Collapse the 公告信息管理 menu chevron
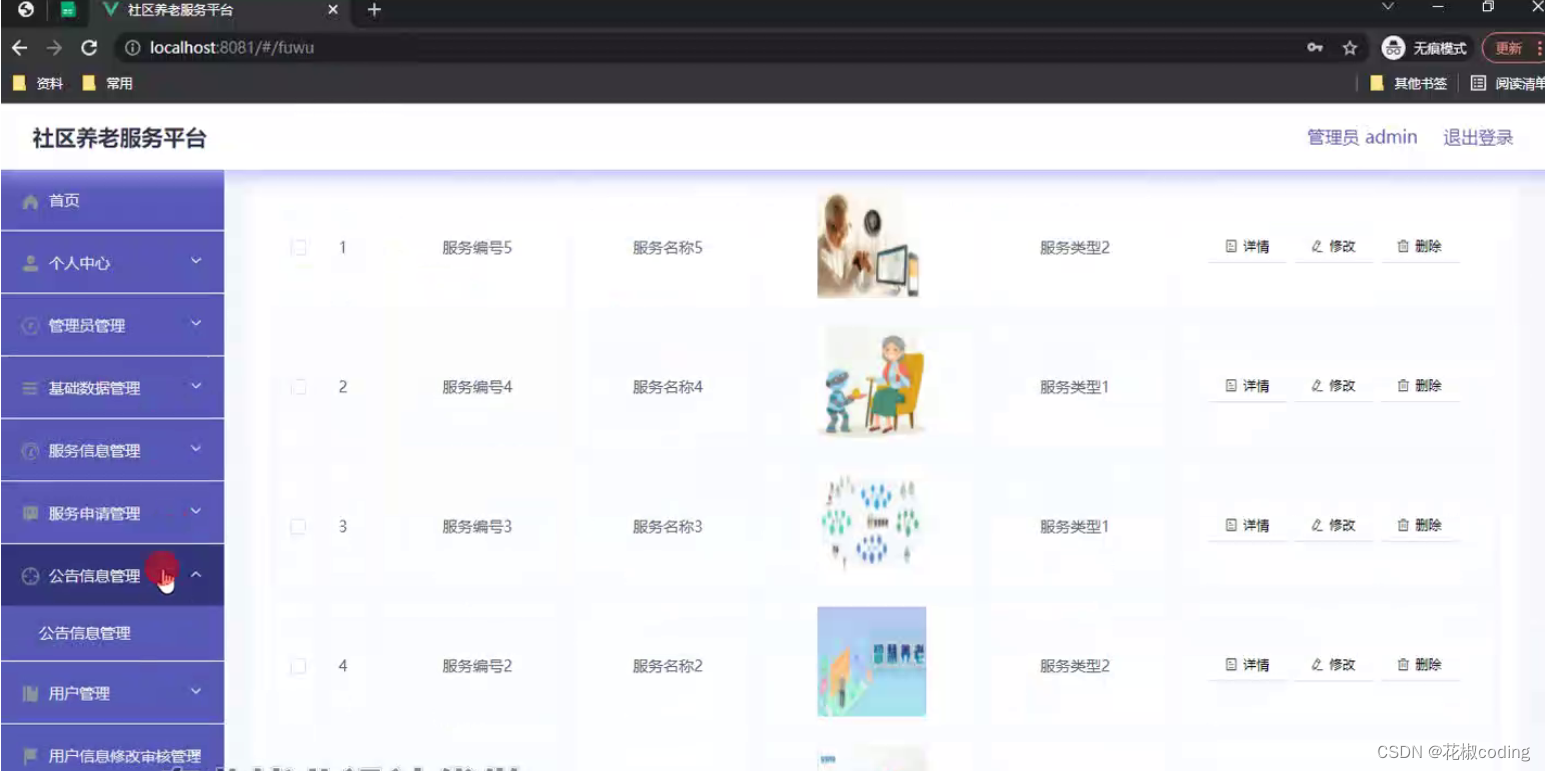Viewport: 1545px width, 771px height. click(x=196, y=574)
